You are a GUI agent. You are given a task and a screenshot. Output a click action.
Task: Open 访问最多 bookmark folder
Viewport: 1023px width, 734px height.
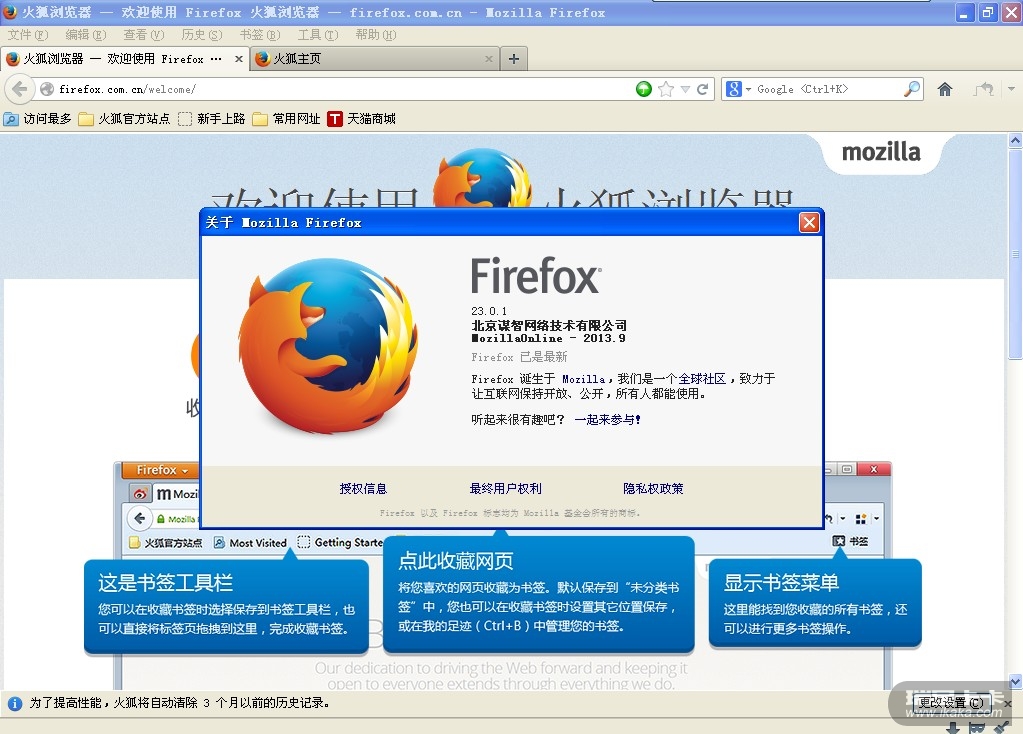click(38, 119)
